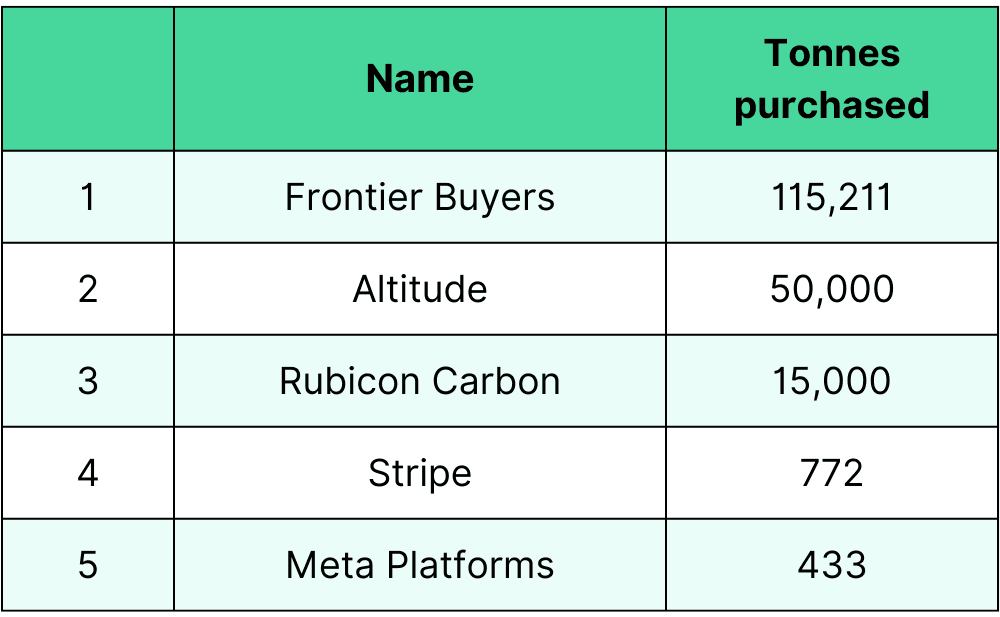Click the word purchased in the header
Screen dimensions: 1000x617
click(x=832, y=106)
